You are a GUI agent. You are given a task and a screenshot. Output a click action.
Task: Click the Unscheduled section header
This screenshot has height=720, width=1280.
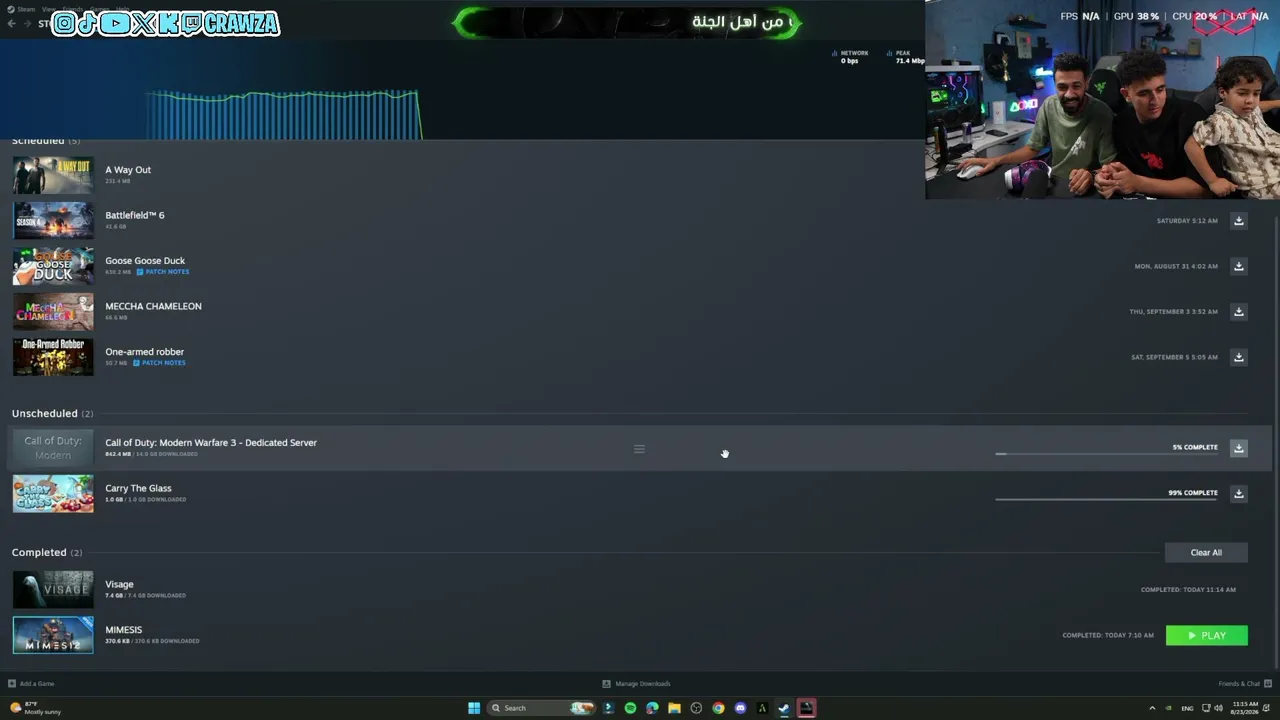click(x=52, y=413)
